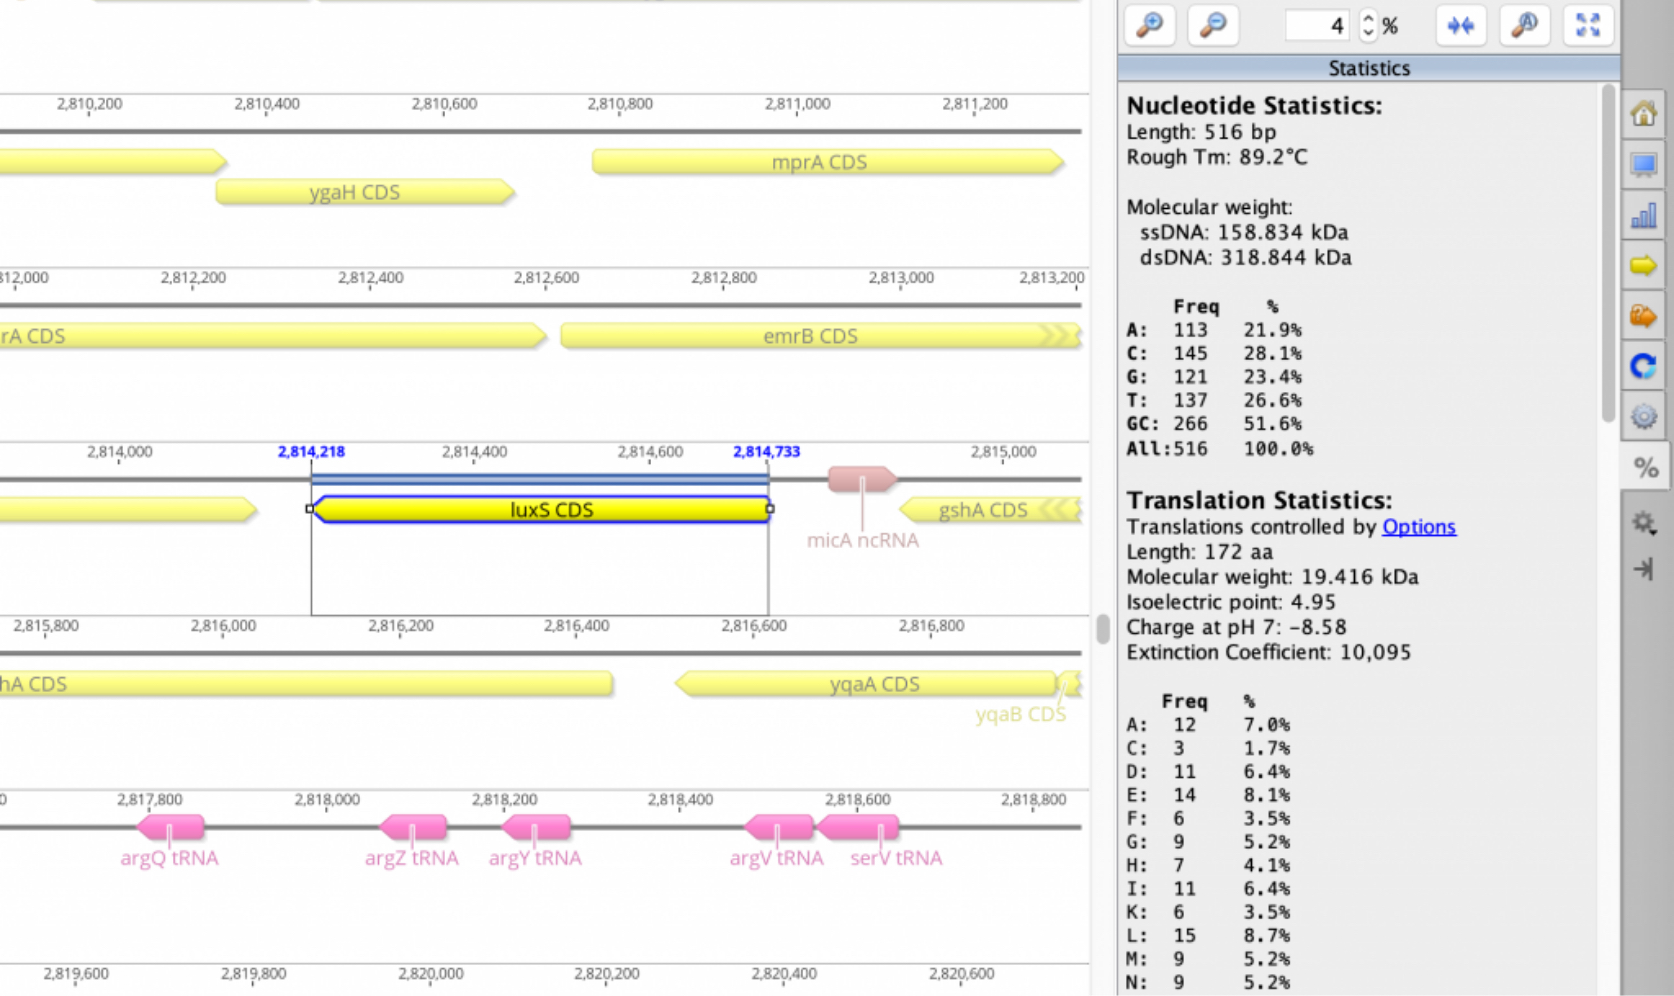Select the micA ncRNA annotation arrow
Image resolution: width=1674 pixels, height=996 pixels.
[862, 480]
